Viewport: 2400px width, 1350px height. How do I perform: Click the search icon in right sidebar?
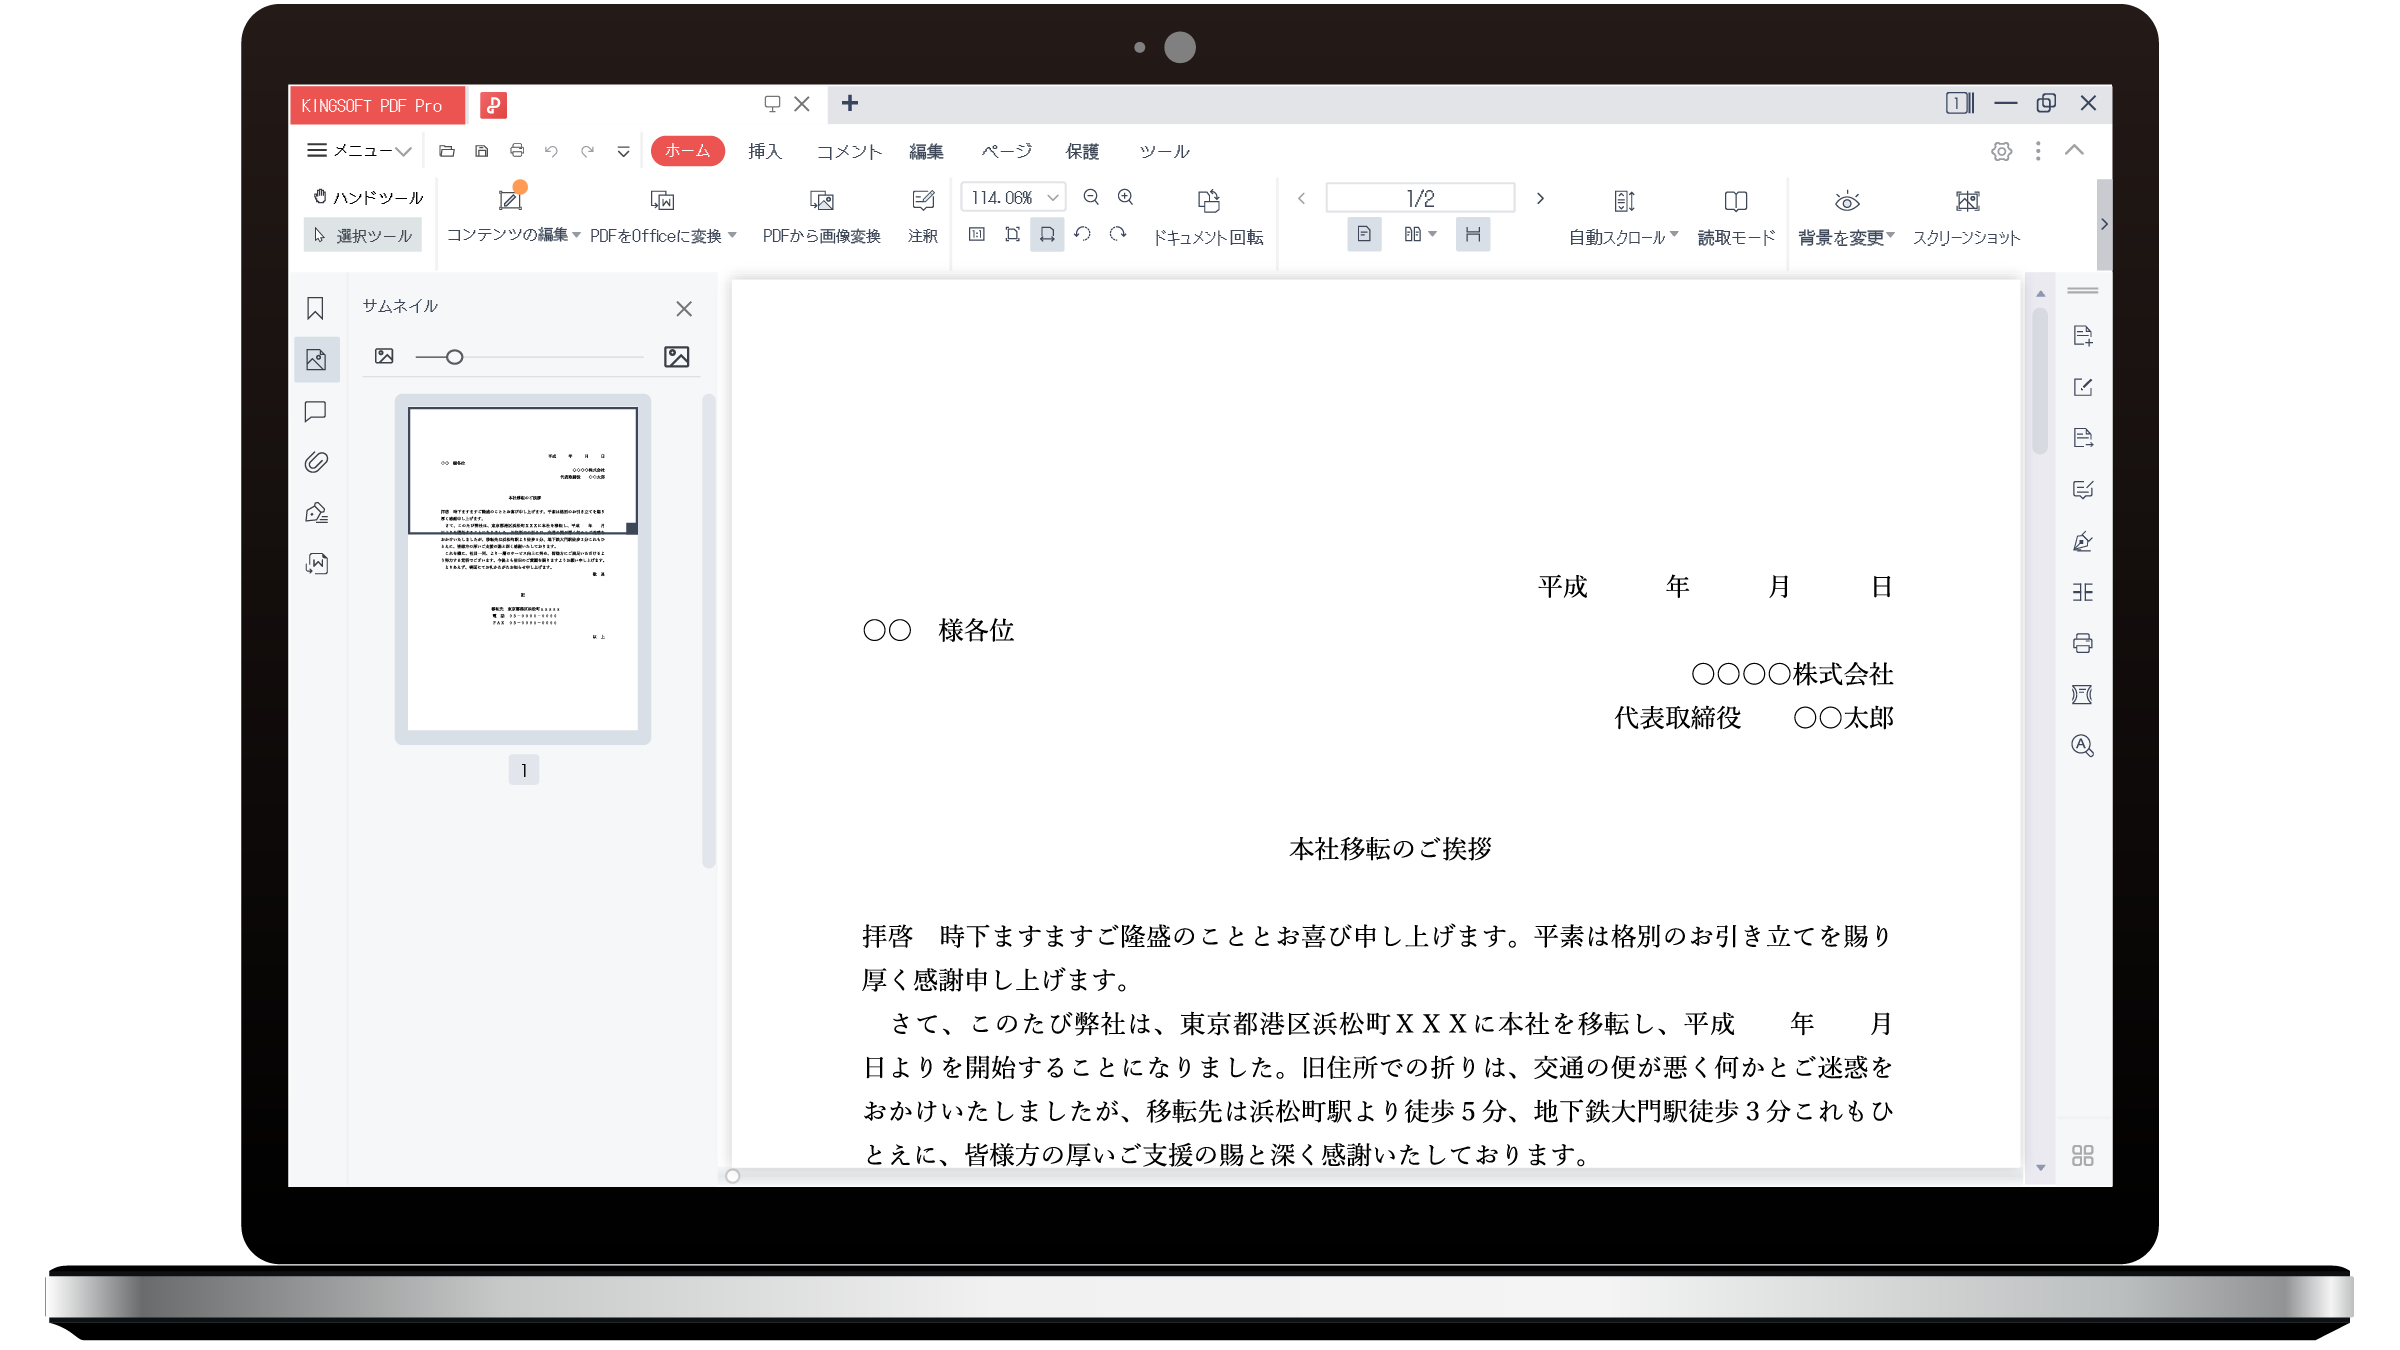coord(2082,745)
